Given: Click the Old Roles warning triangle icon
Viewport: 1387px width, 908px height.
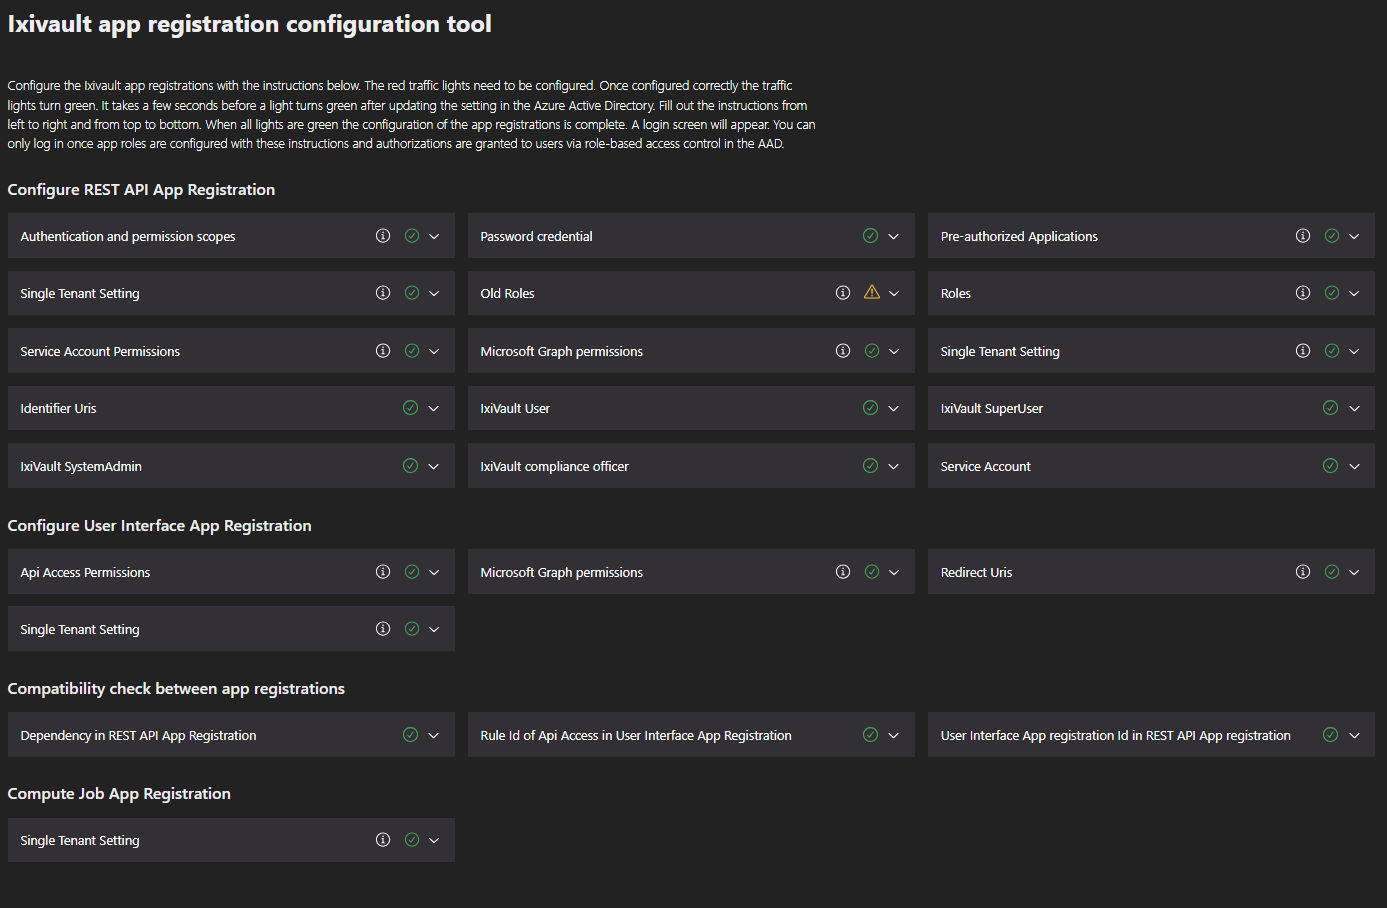Looking at the screenshot, I should tap(872, 293).
